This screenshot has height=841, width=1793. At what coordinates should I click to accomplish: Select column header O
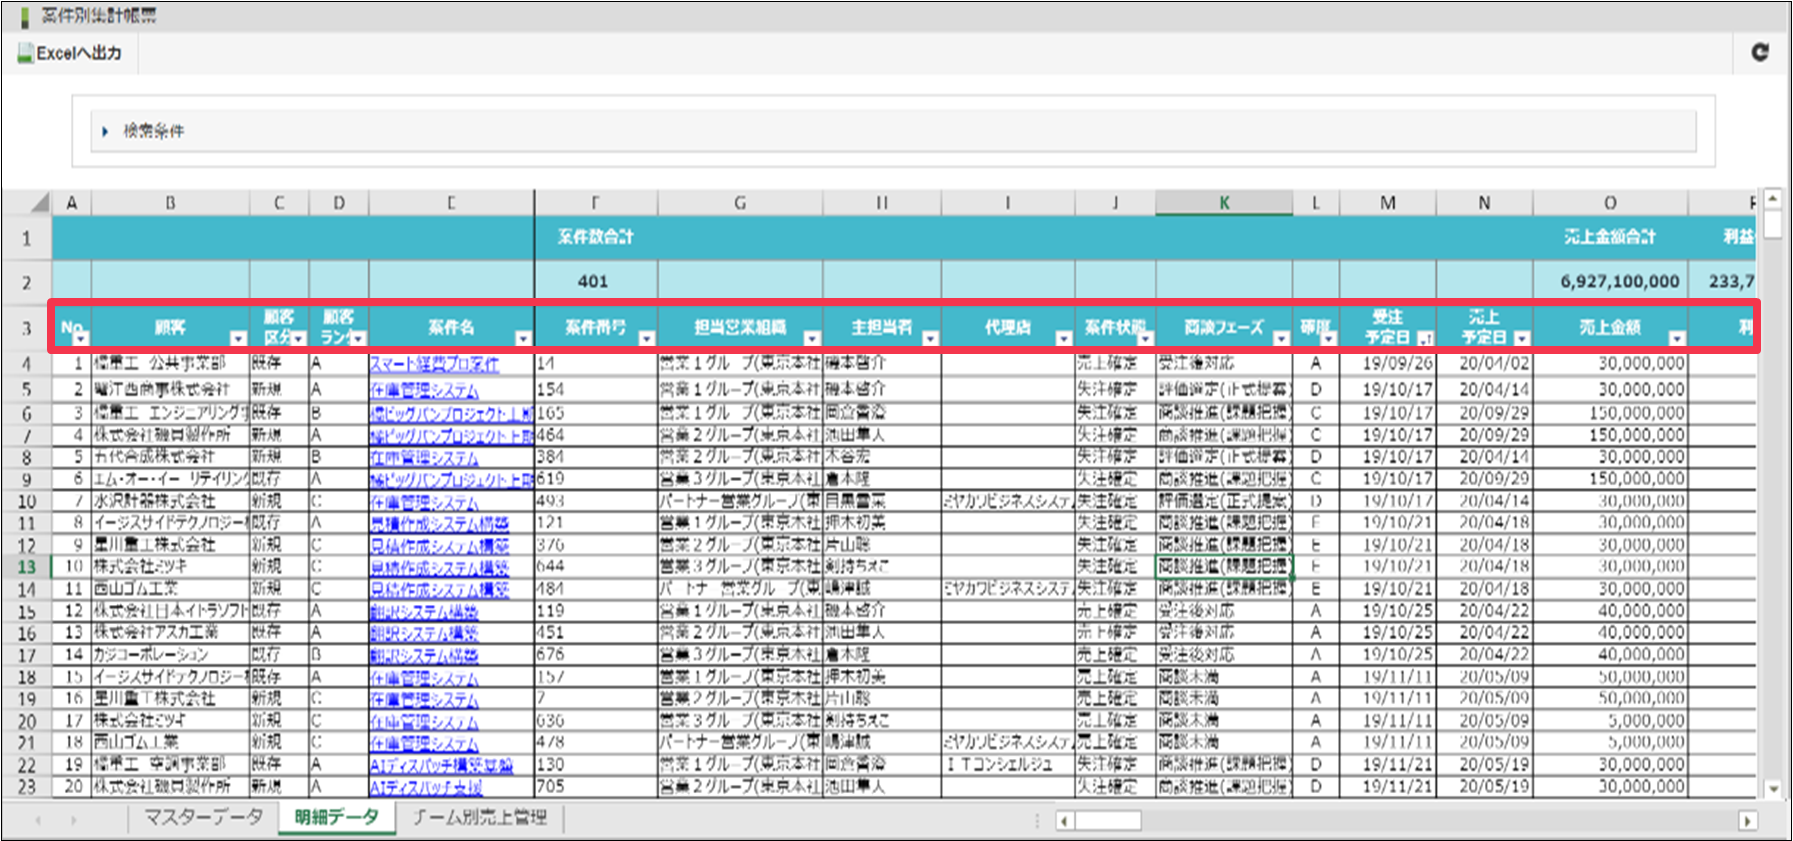1610,203
